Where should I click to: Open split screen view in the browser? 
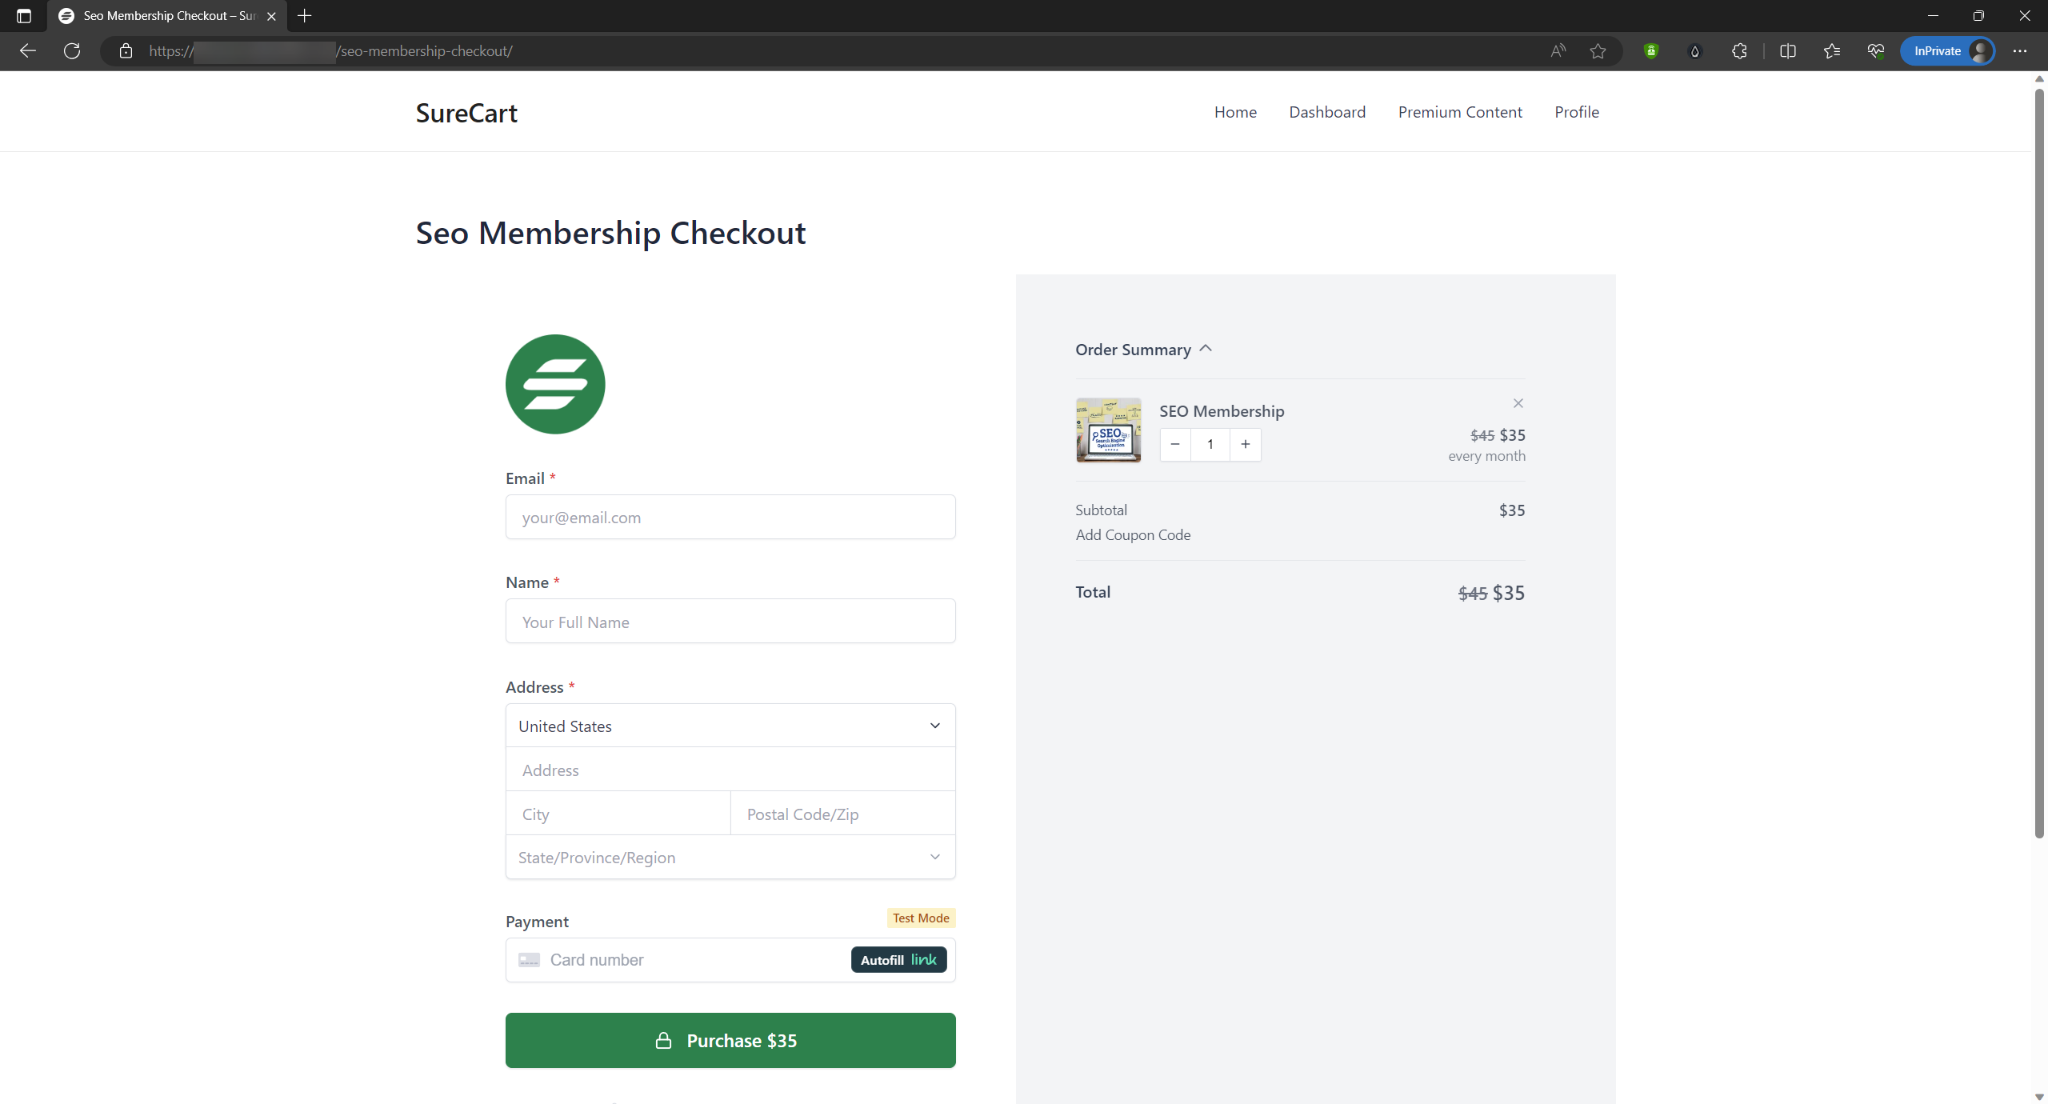click(x=1787, y=51)
